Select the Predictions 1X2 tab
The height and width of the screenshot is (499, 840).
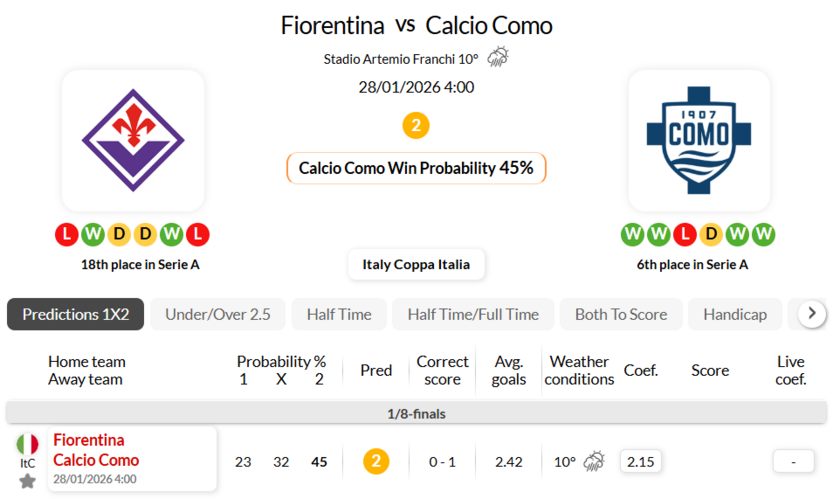click(x=76, y=314)
